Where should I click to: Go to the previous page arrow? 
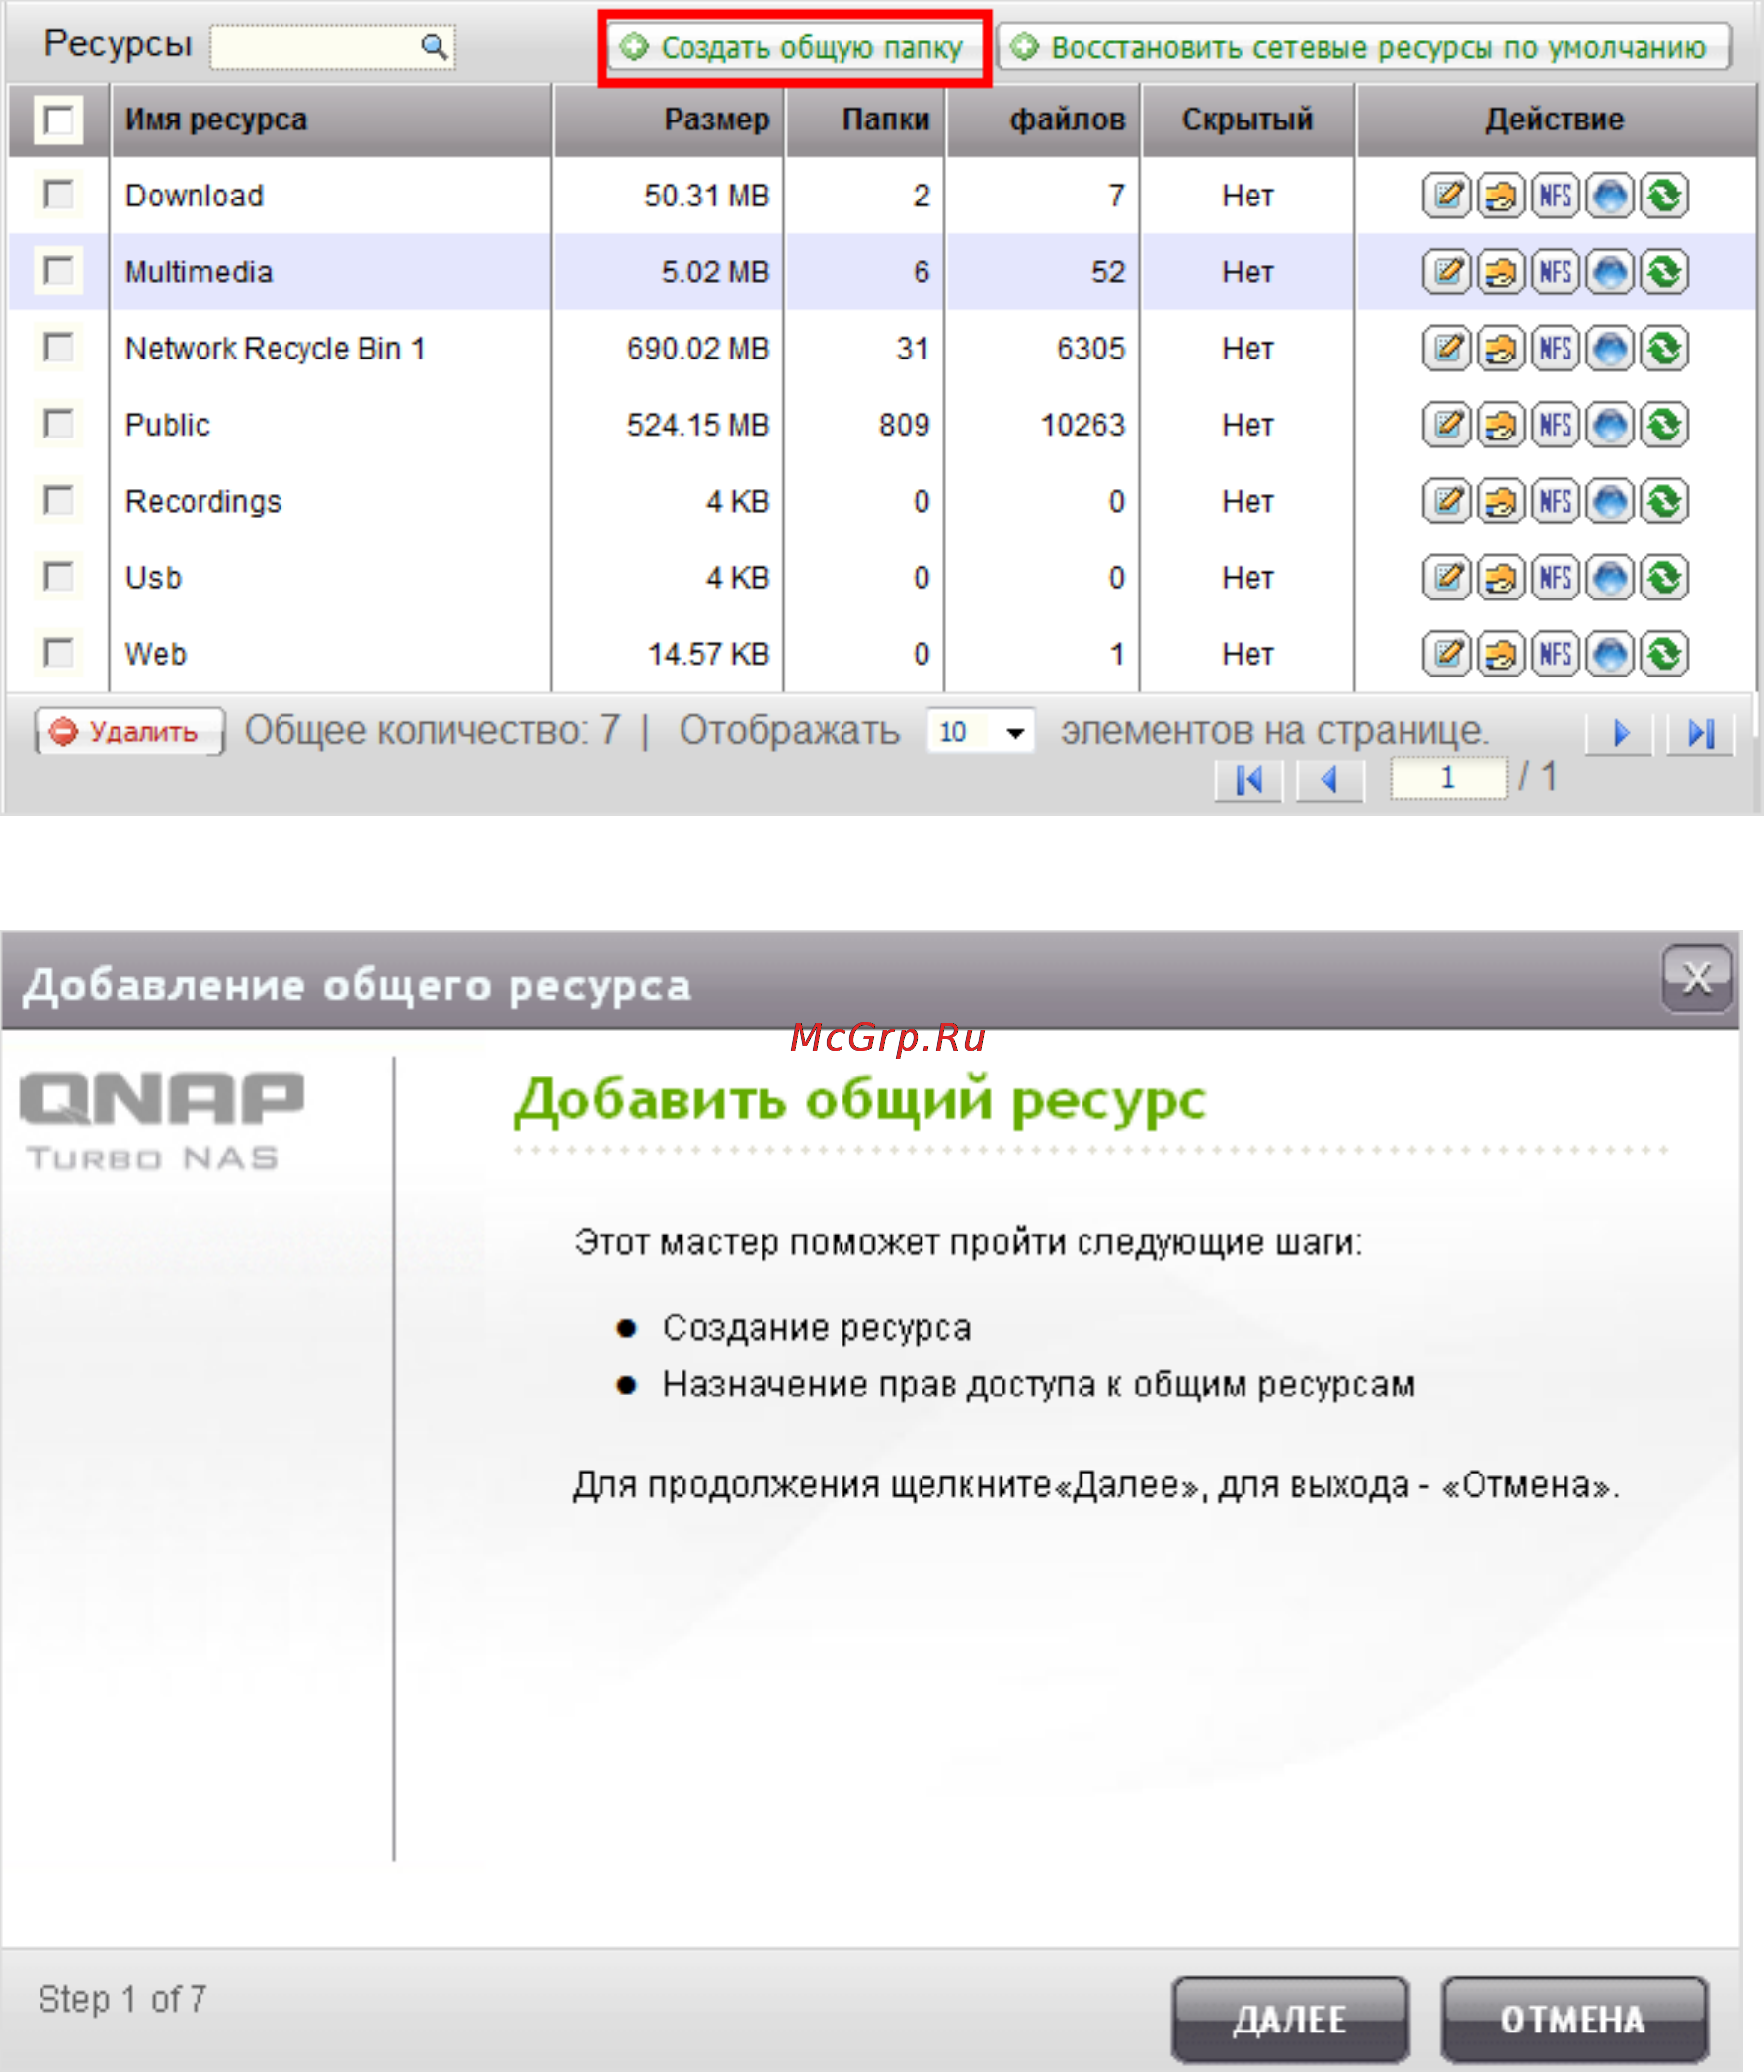[1329, 780]
